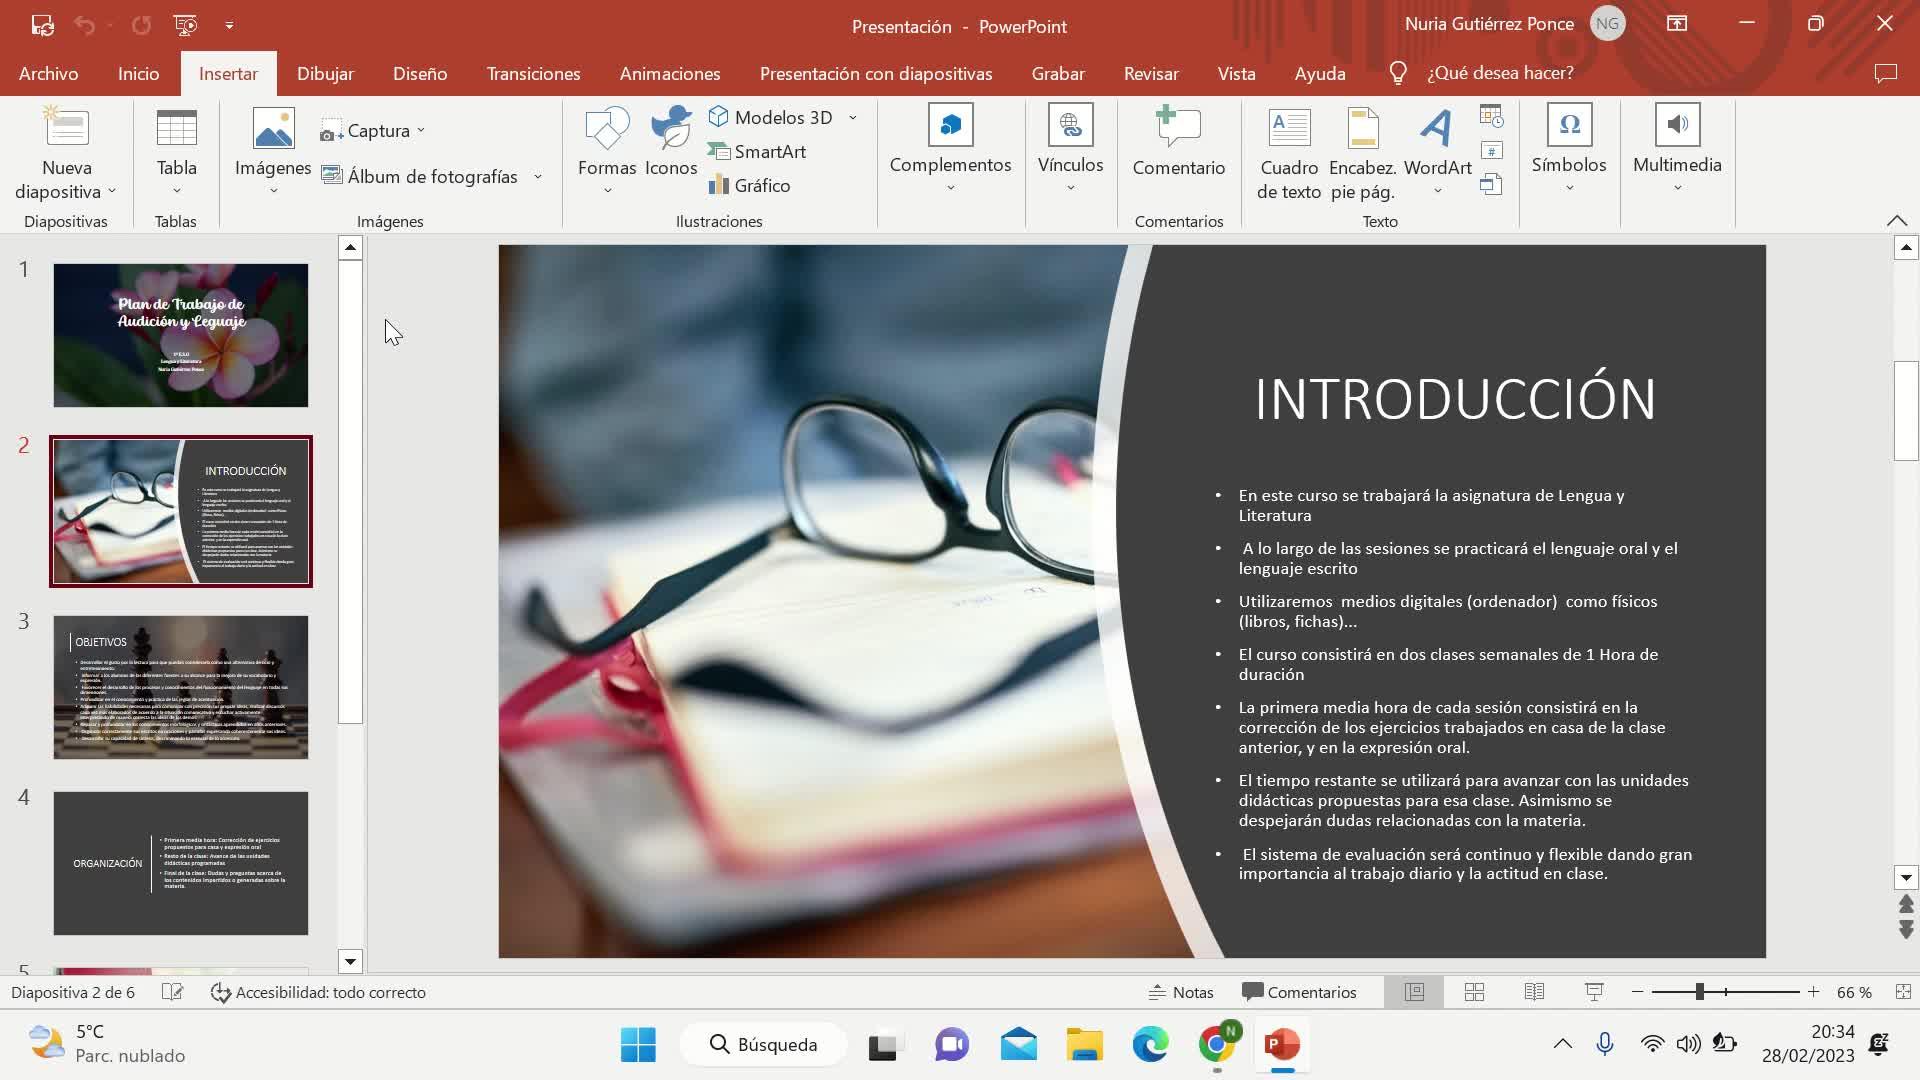1920x1080 pixels.
Task: Select the OBJETIVOS slide 3 thumbnail
Action: click(181, 687)
